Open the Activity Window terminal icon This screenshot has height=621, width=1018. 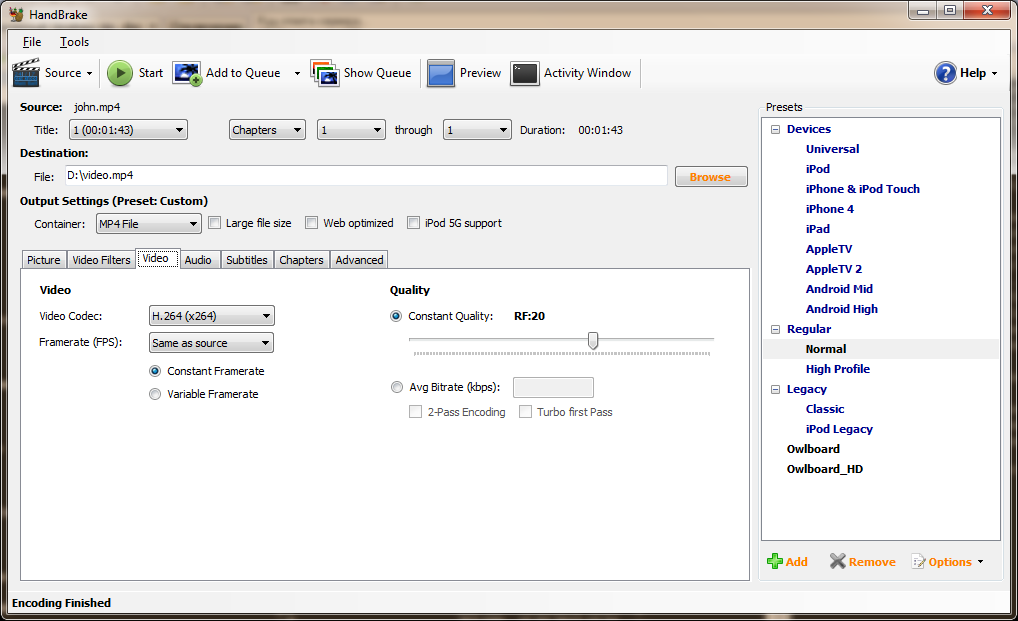(x=525, y=73)
